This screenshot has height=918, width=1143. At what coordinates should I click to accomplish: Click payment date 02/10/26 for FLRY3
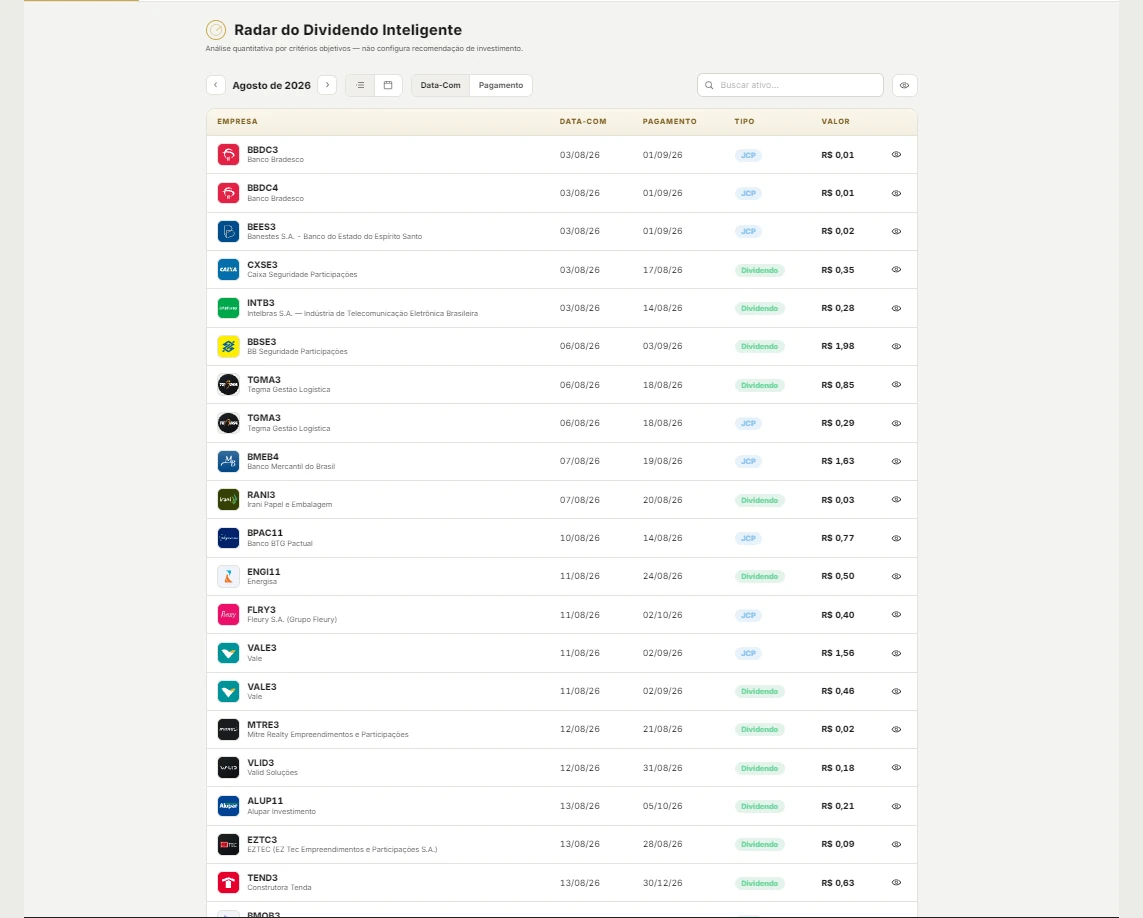pos(663,615)
